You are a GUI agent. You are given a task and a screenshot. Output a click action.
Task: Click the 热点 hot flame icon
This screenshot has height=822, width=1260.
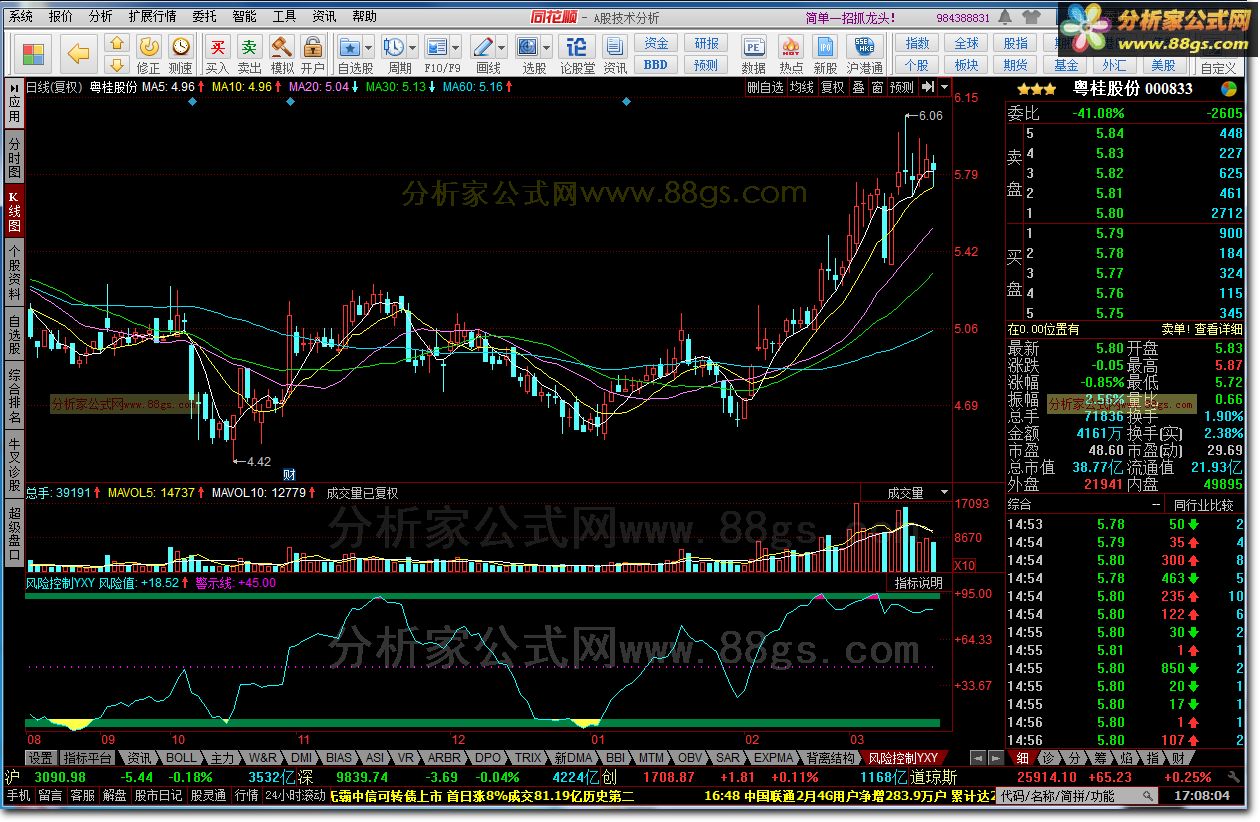point(791,46)
